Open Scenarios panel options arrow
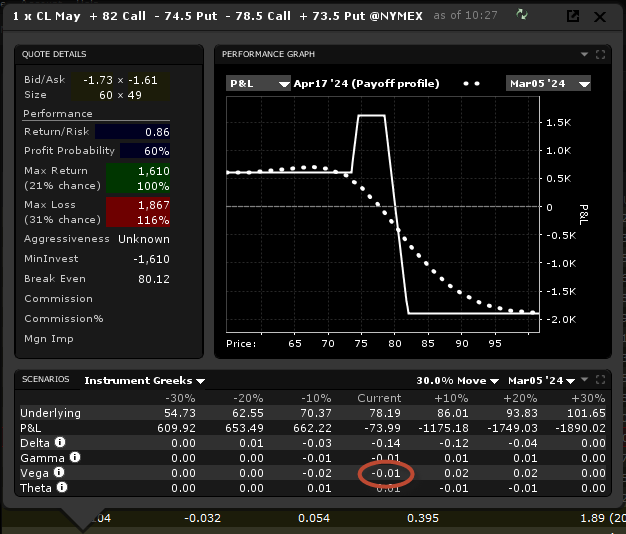The image size is (626, 534). click(584, 381)
